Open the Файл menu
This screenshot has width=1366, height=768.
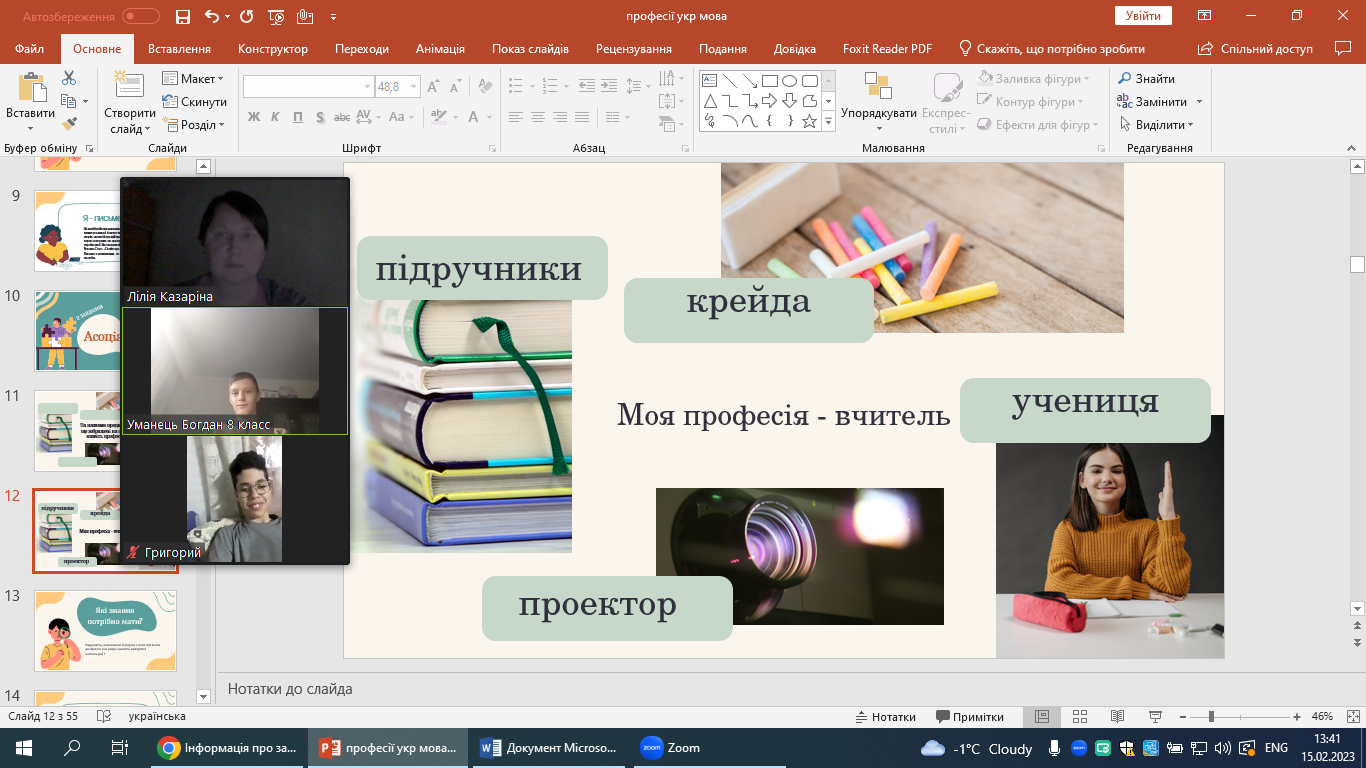click(x=30, y=49)
